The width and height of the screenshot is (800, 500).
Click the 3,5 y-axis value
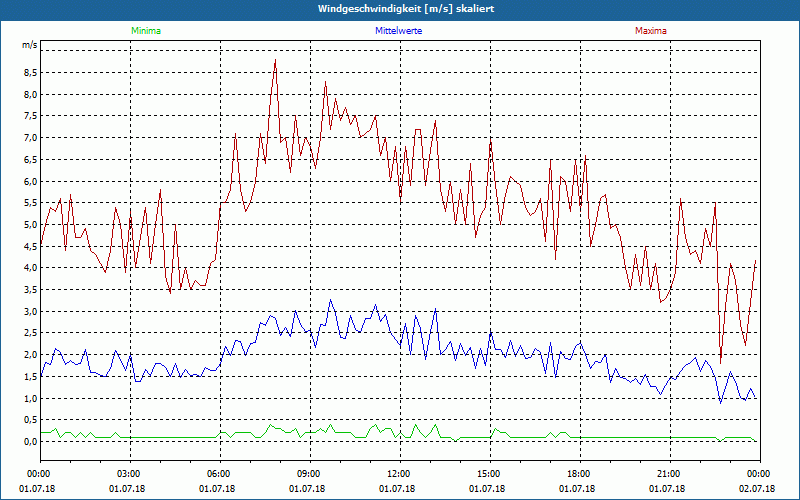(x=31, y=290)
